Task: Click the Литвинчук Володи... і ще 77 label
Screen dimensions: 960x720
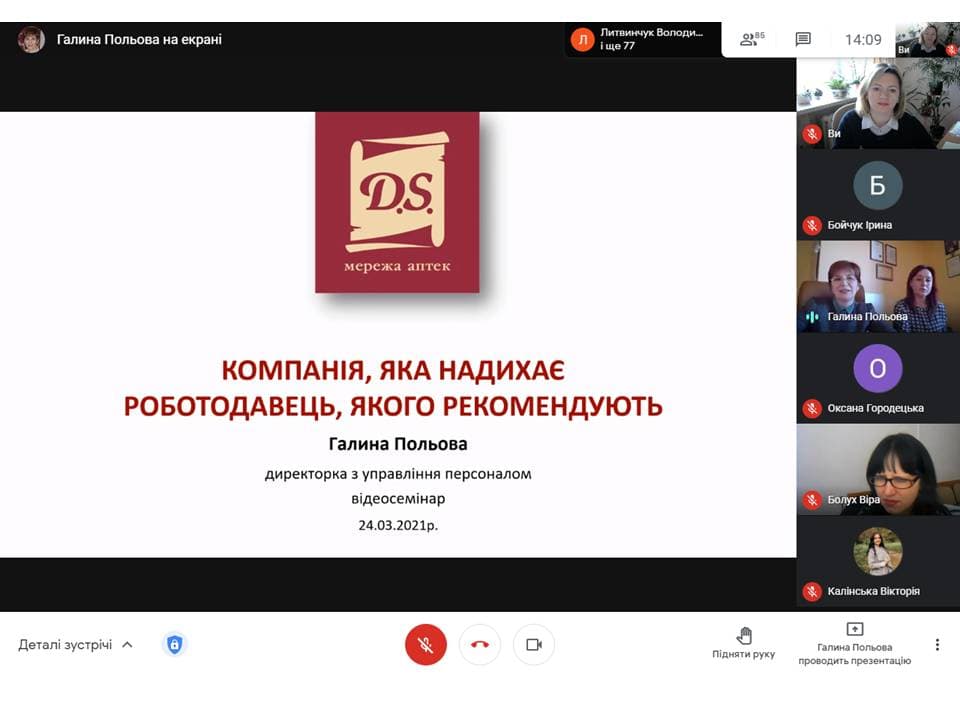Action: point(651,39)
